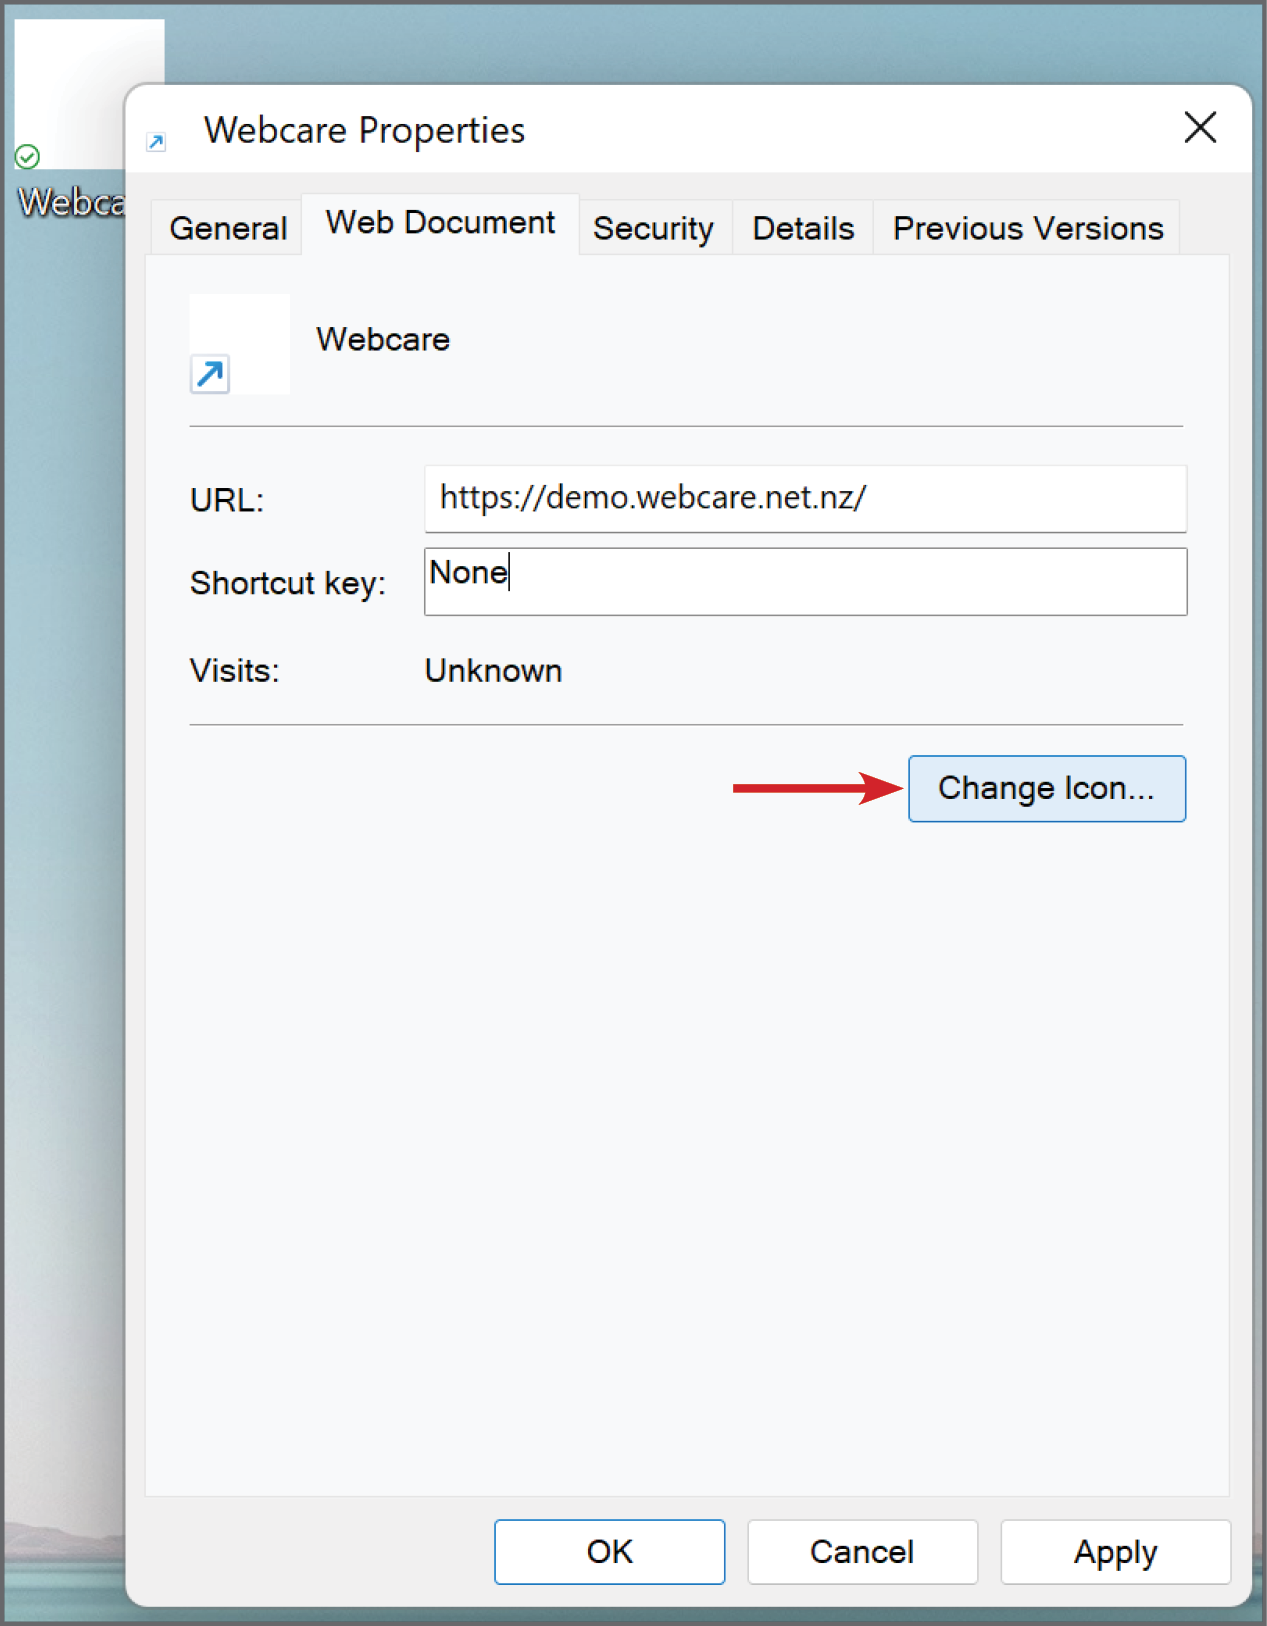1267x1626 pixels.
Task: Open the Security tab
Action: (x=653, y=228)
